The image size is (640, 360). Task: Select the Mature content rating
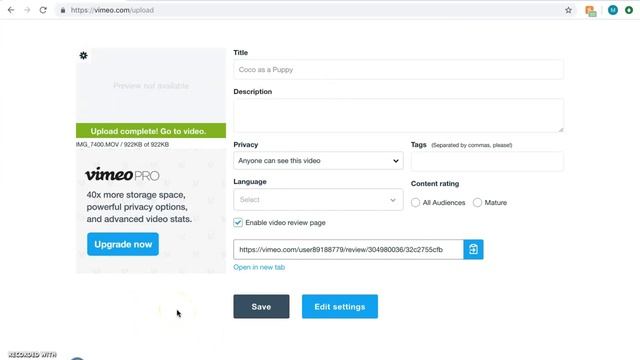point(477,202)
